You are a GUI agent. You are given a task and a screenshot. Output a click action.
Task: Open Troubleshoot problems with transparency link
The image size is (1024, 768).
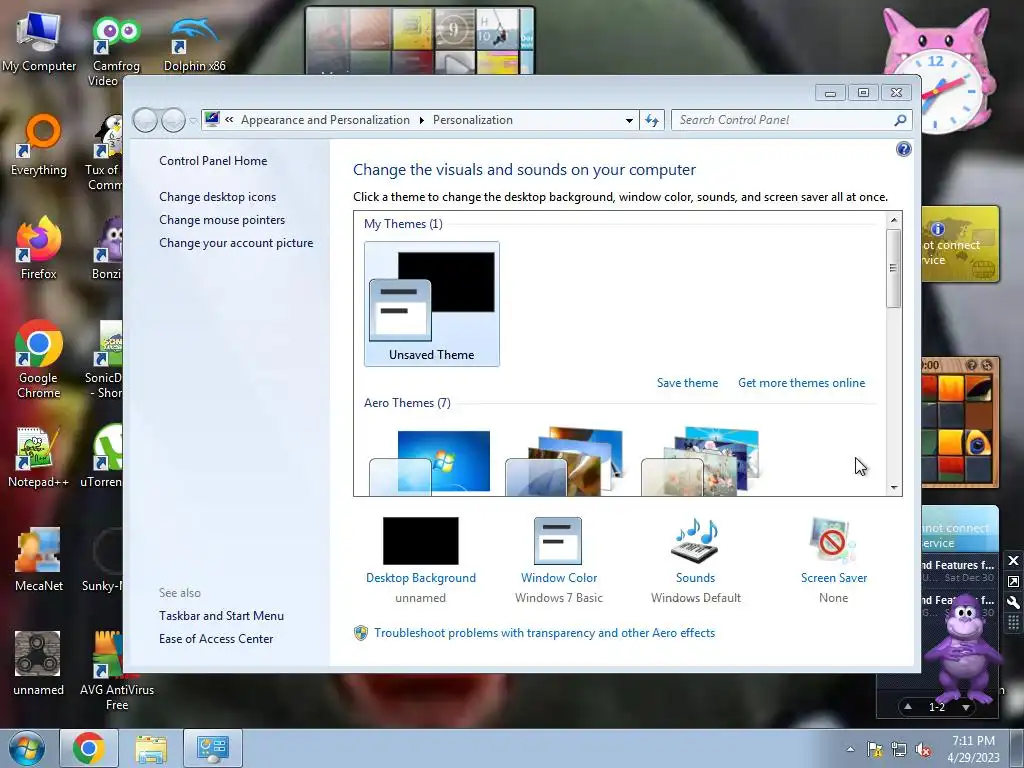pyautogui.click(x=544, y=633)
